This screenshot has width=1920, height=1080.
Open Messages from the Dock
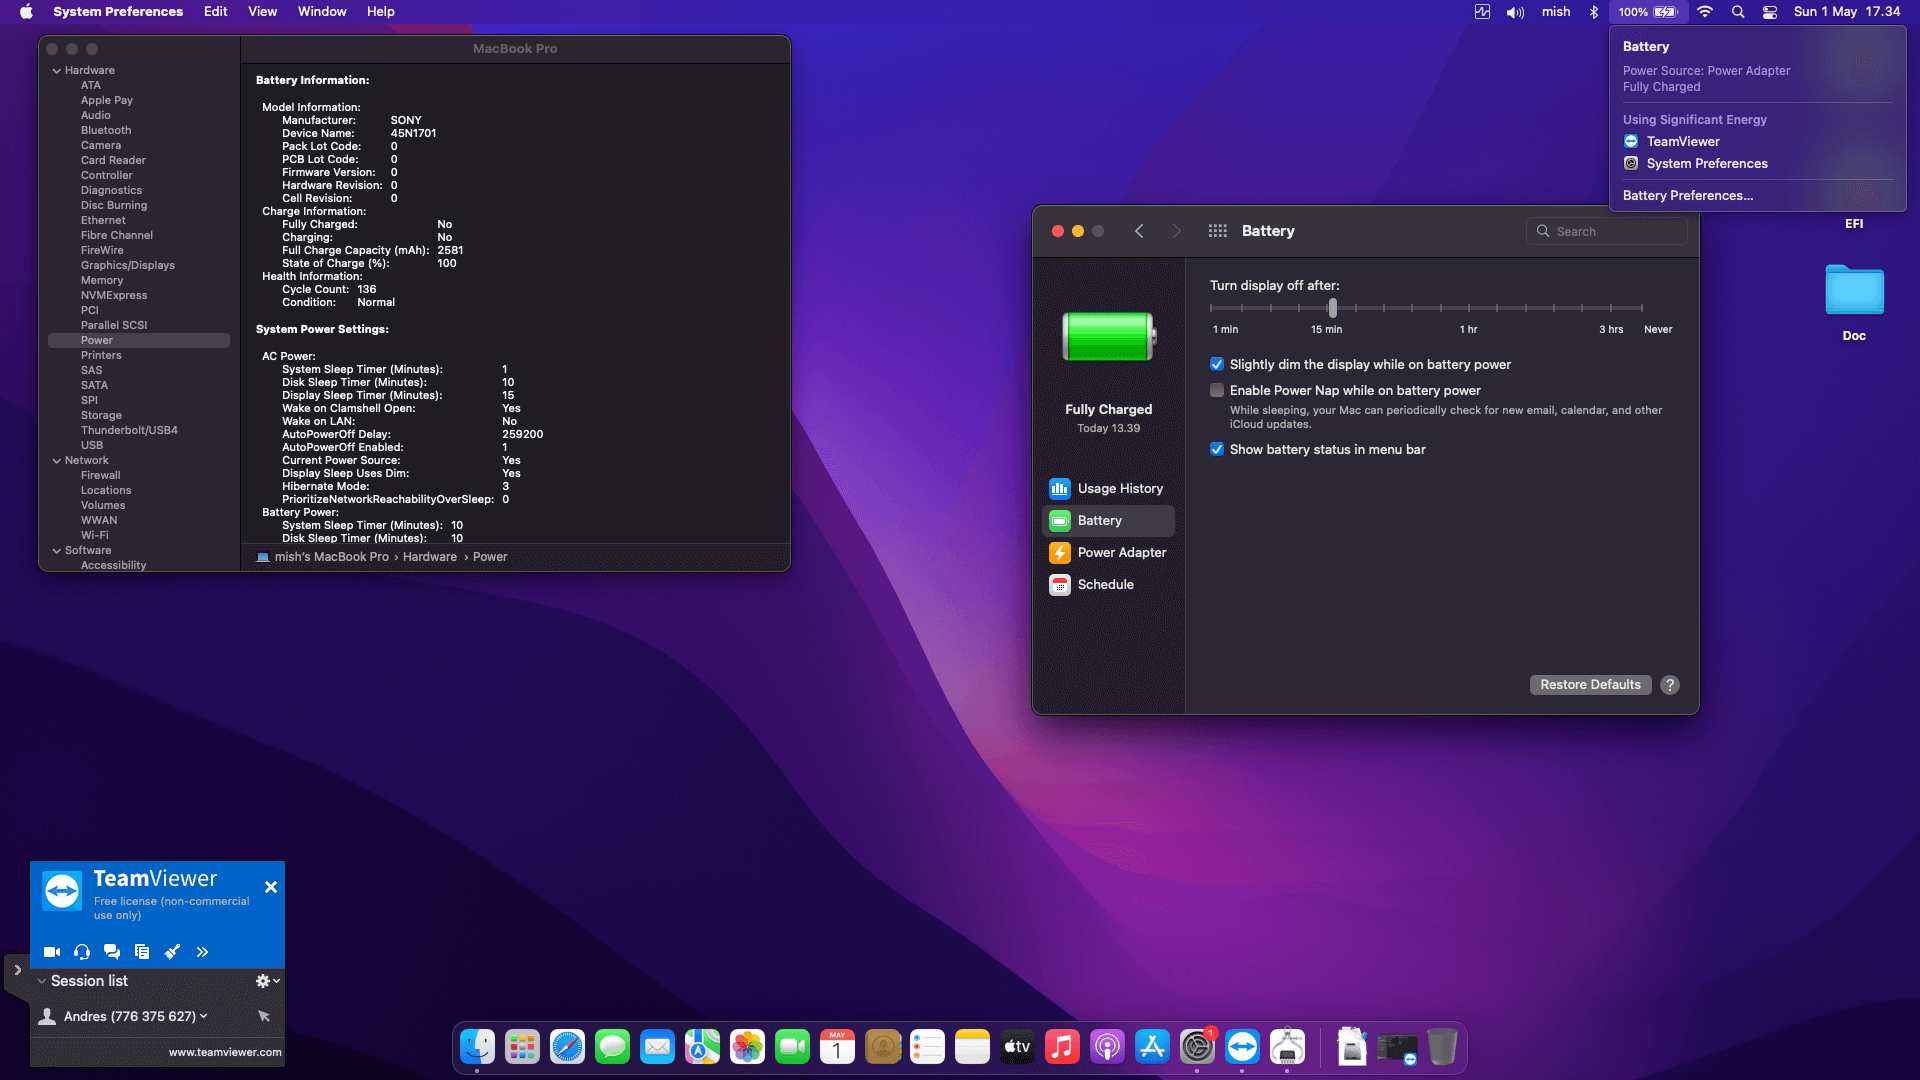pyautogui.click(x=612, y=1047)
